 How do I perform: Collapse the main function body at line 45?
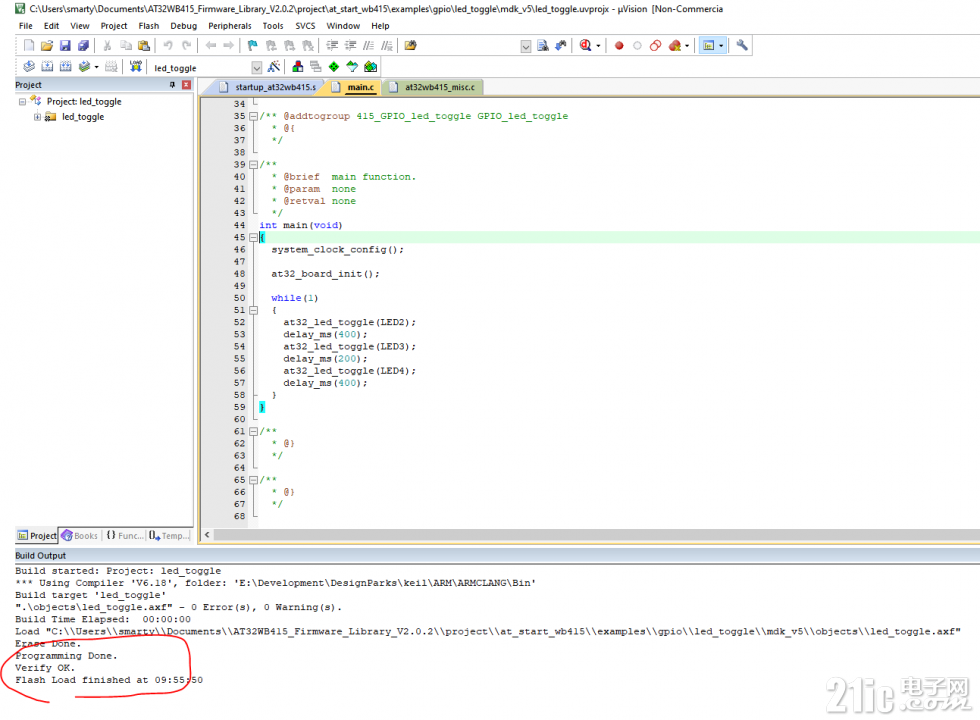click(x=253, y=238)
